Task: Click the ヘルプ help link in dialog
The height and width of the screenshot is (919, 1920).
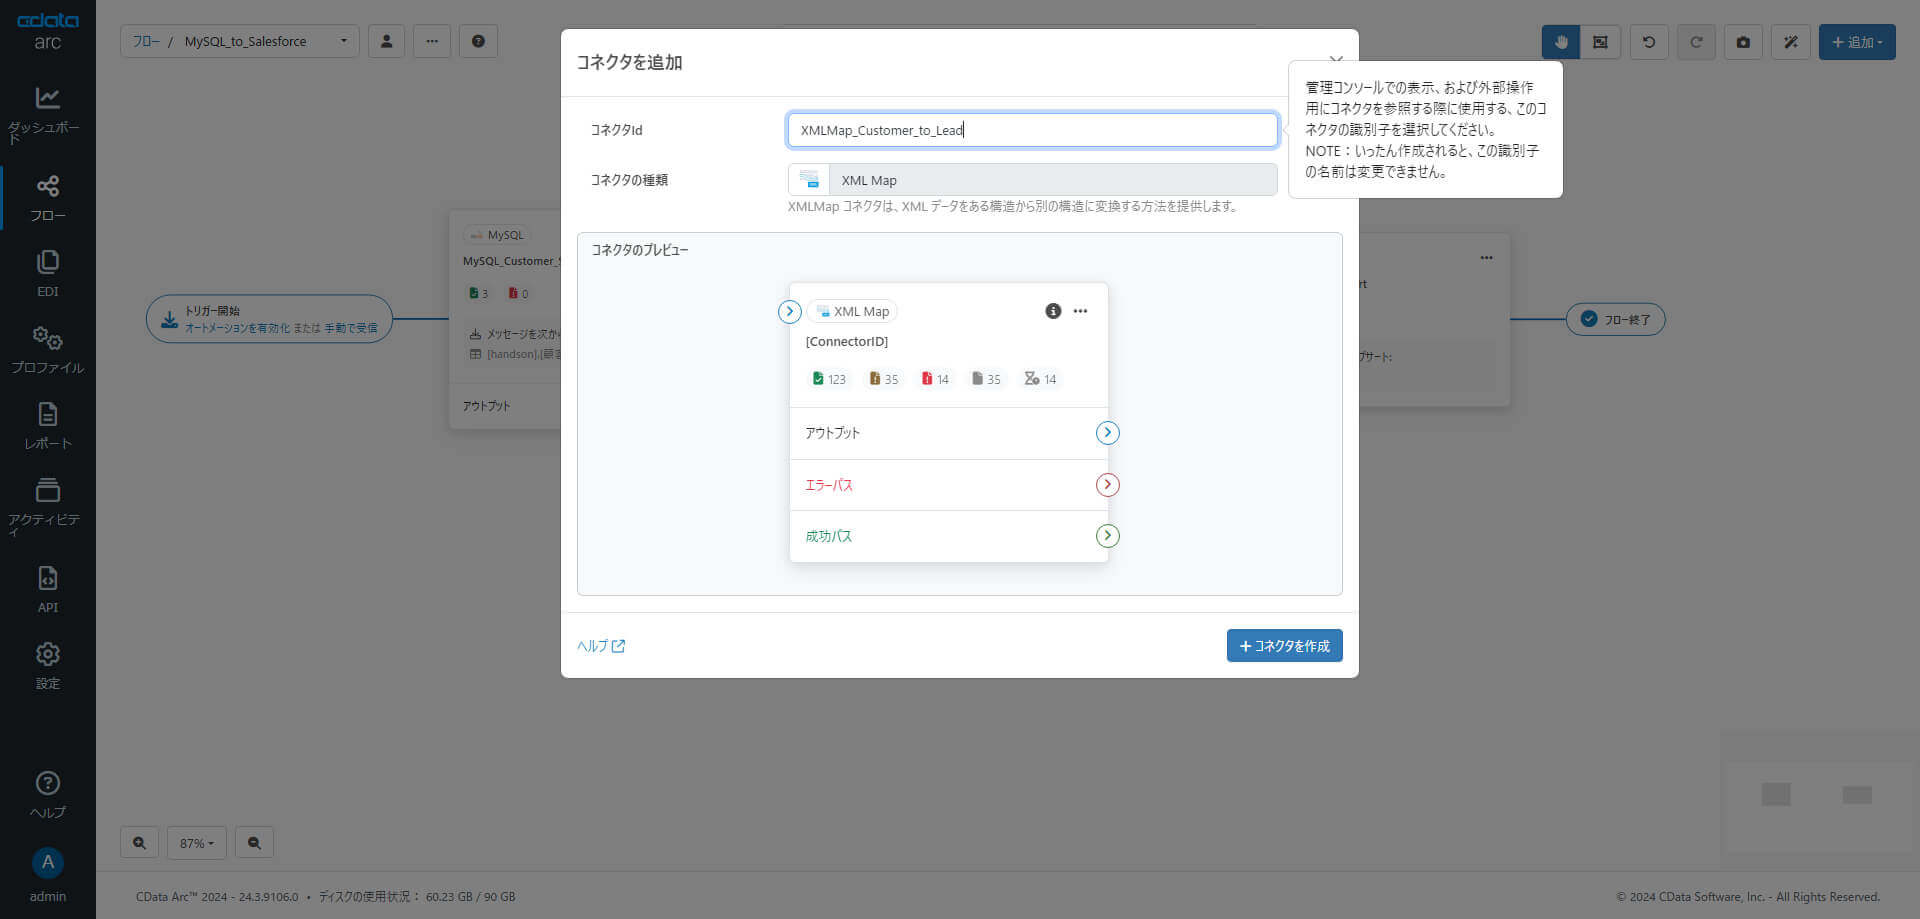Action: [x=601, y=646]
